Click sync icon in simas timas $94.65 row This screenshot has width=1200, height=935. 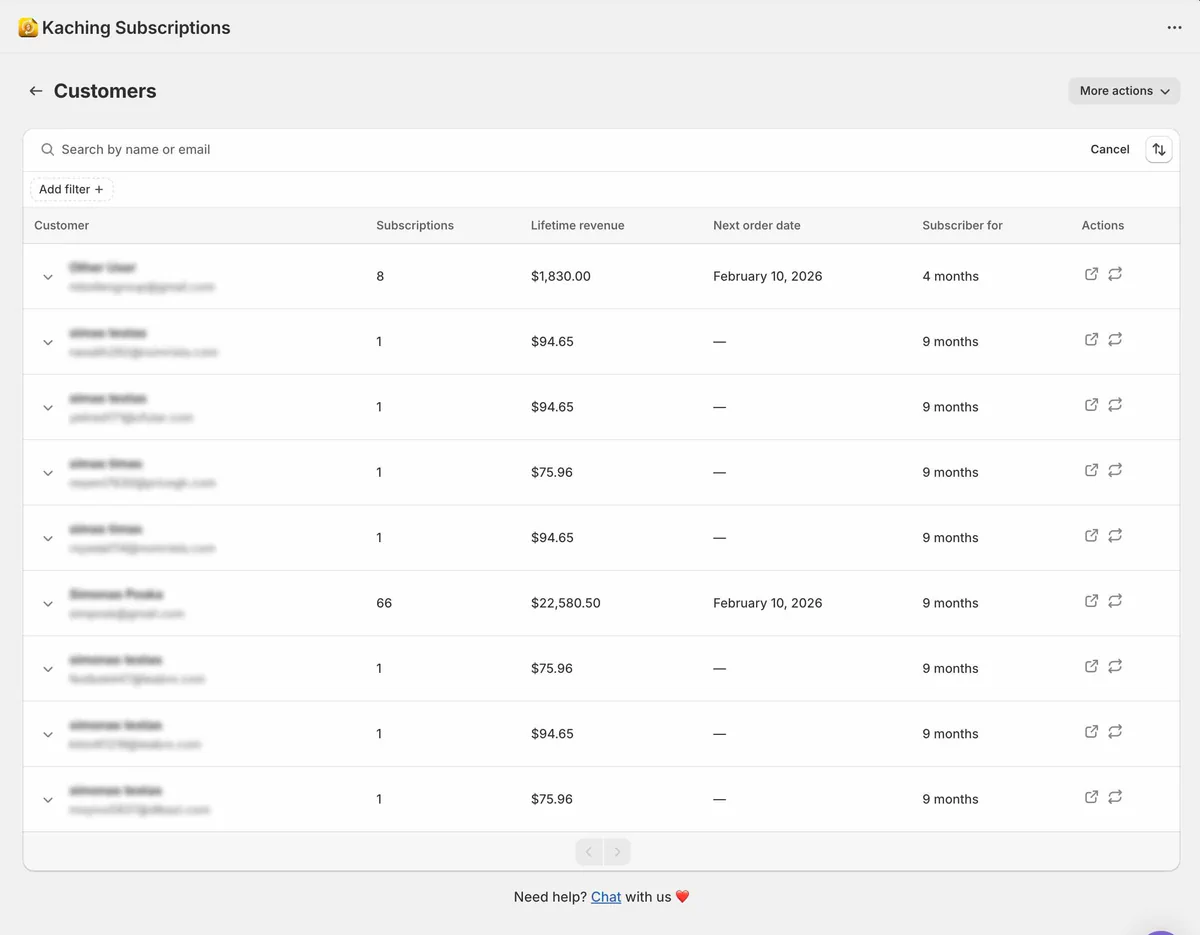click(1115, 536)
